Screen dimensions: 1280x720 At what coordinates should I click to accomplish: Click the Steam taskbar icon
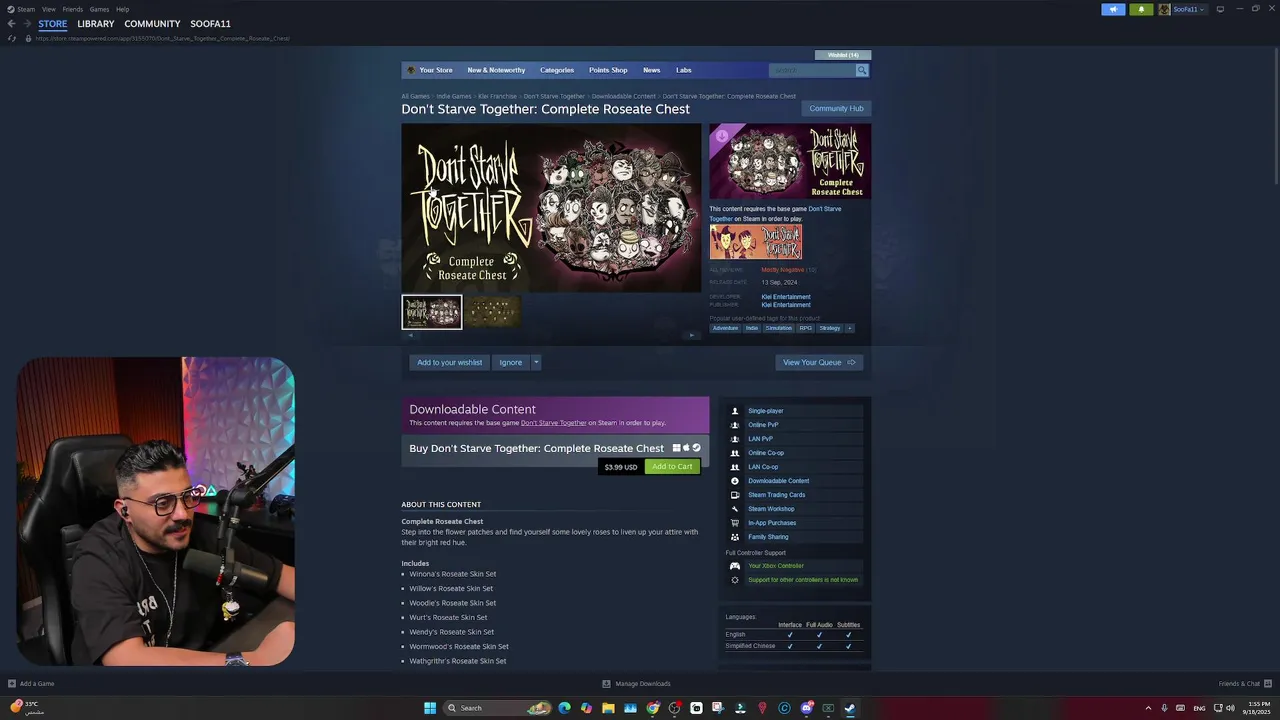coord(850,708)
